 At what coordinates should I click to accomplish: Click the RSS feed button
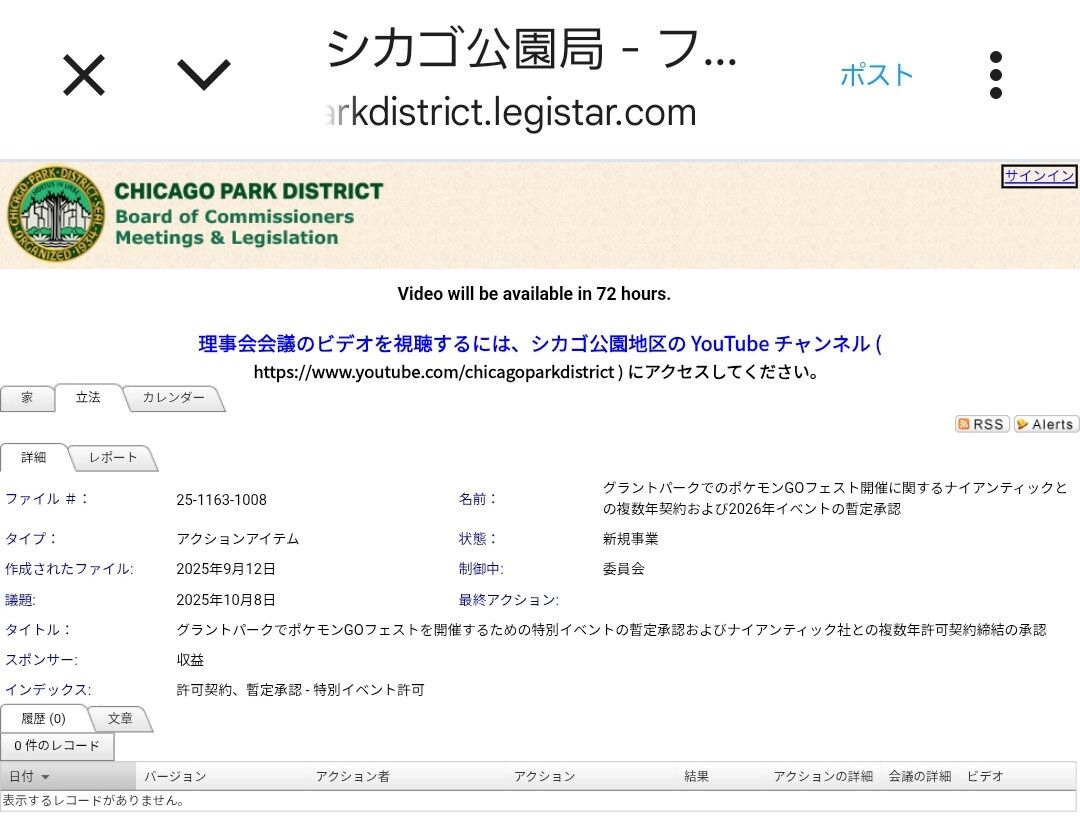pos(982,424)
